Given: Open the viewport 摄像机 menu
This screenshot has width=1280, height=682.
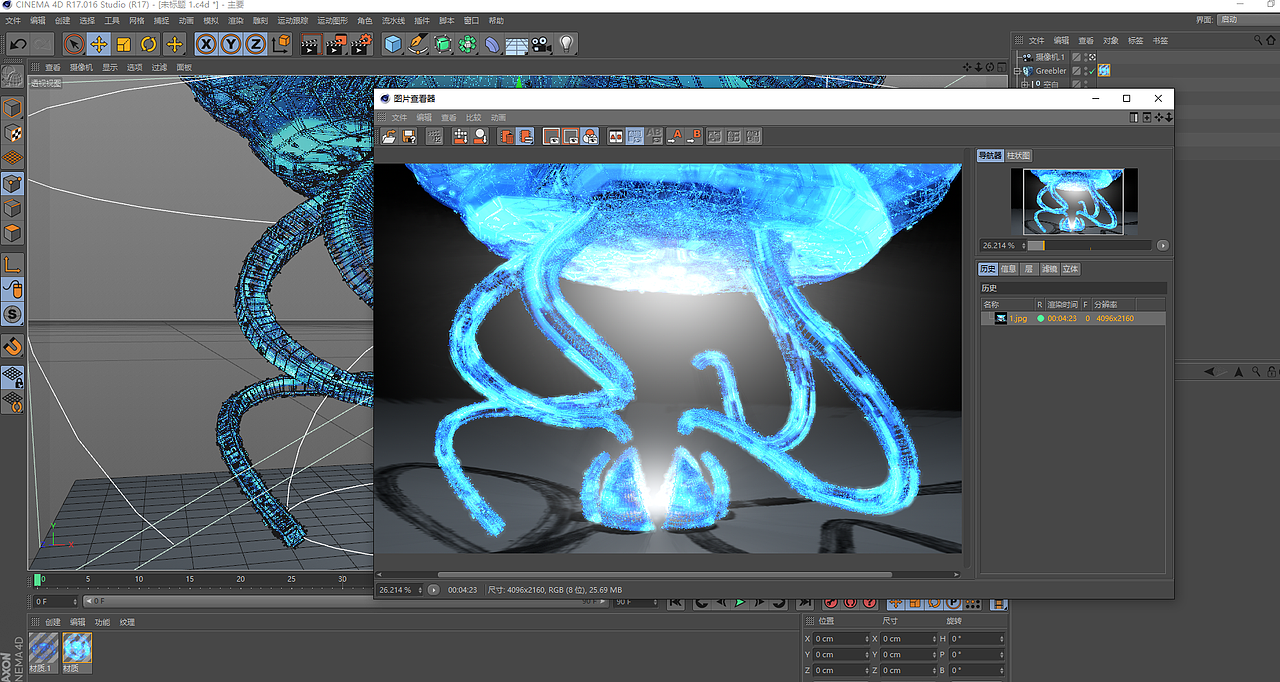Looking at the screenshot, I should [81, 67].
